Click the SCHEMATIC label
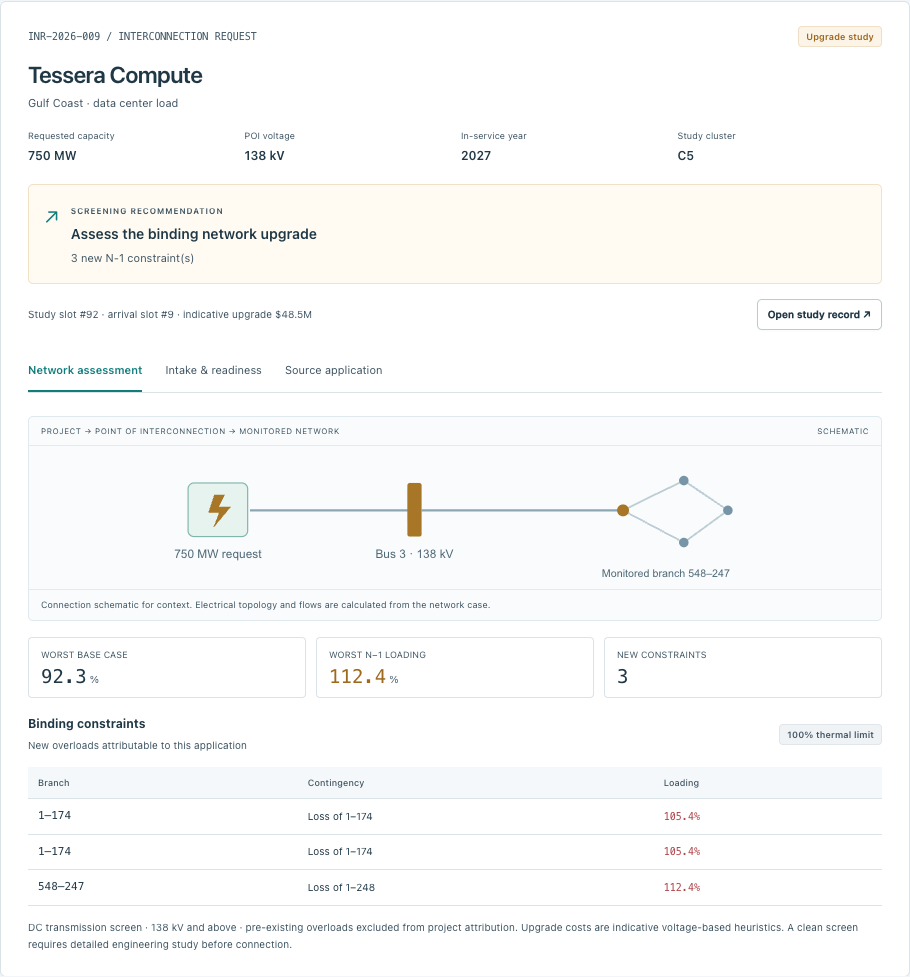Viewport: 910px width, 977px height. coord(843,431)
